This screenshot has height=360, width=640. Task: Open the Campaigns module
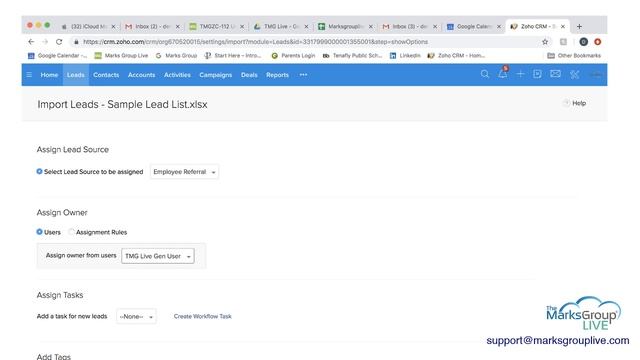click(216, 75)
